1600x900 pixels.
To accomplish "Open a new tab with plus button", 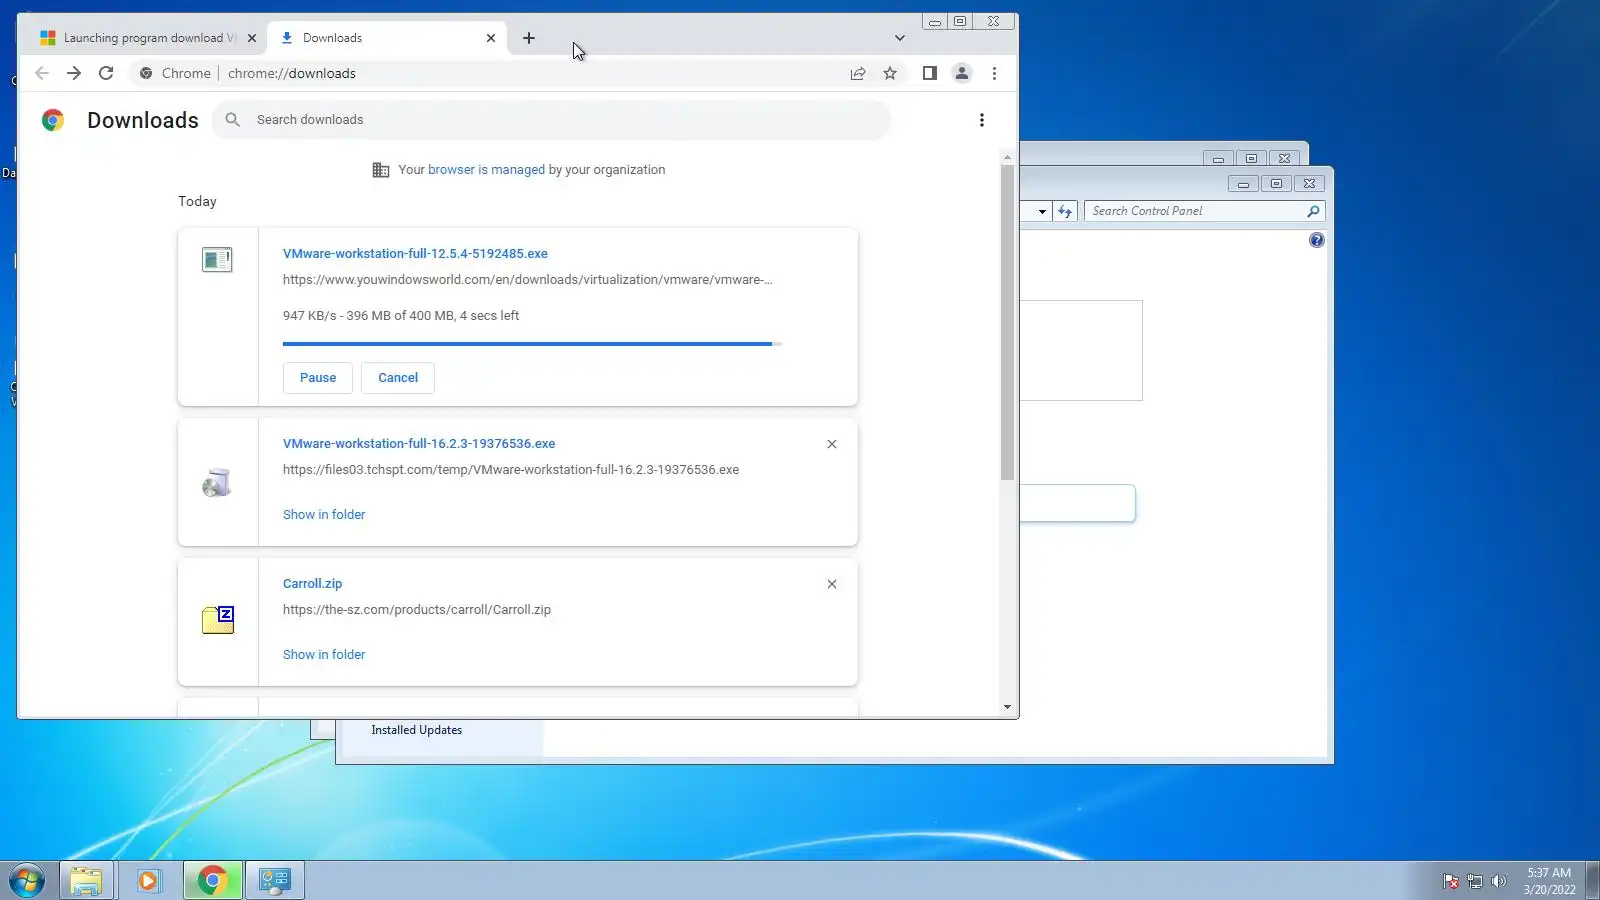I will coord(529,38).
